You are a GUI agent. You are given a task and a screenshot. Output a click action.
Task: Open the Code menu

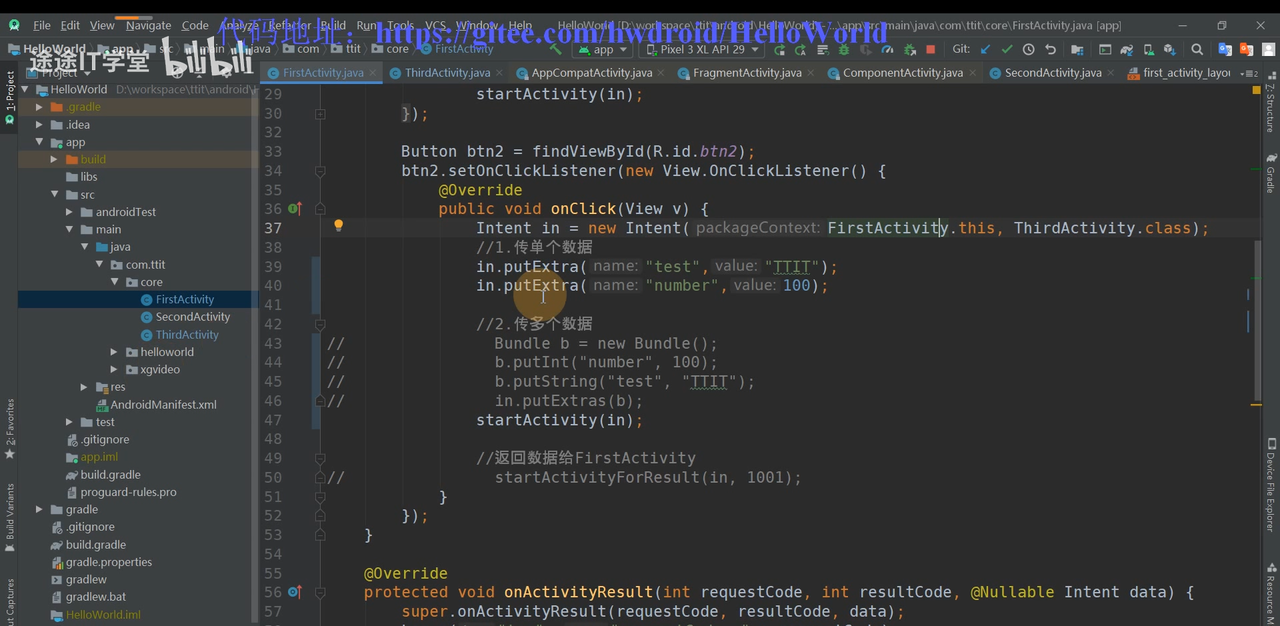[x=195, y=25]
